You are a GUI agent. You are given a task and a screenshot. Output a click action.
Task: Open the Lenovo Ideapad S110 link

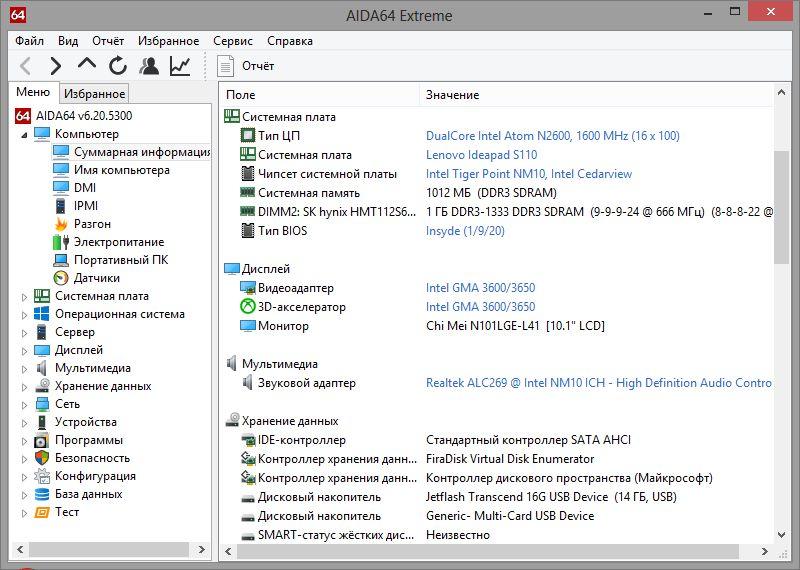pyautogui.click(x=481, y=155)
